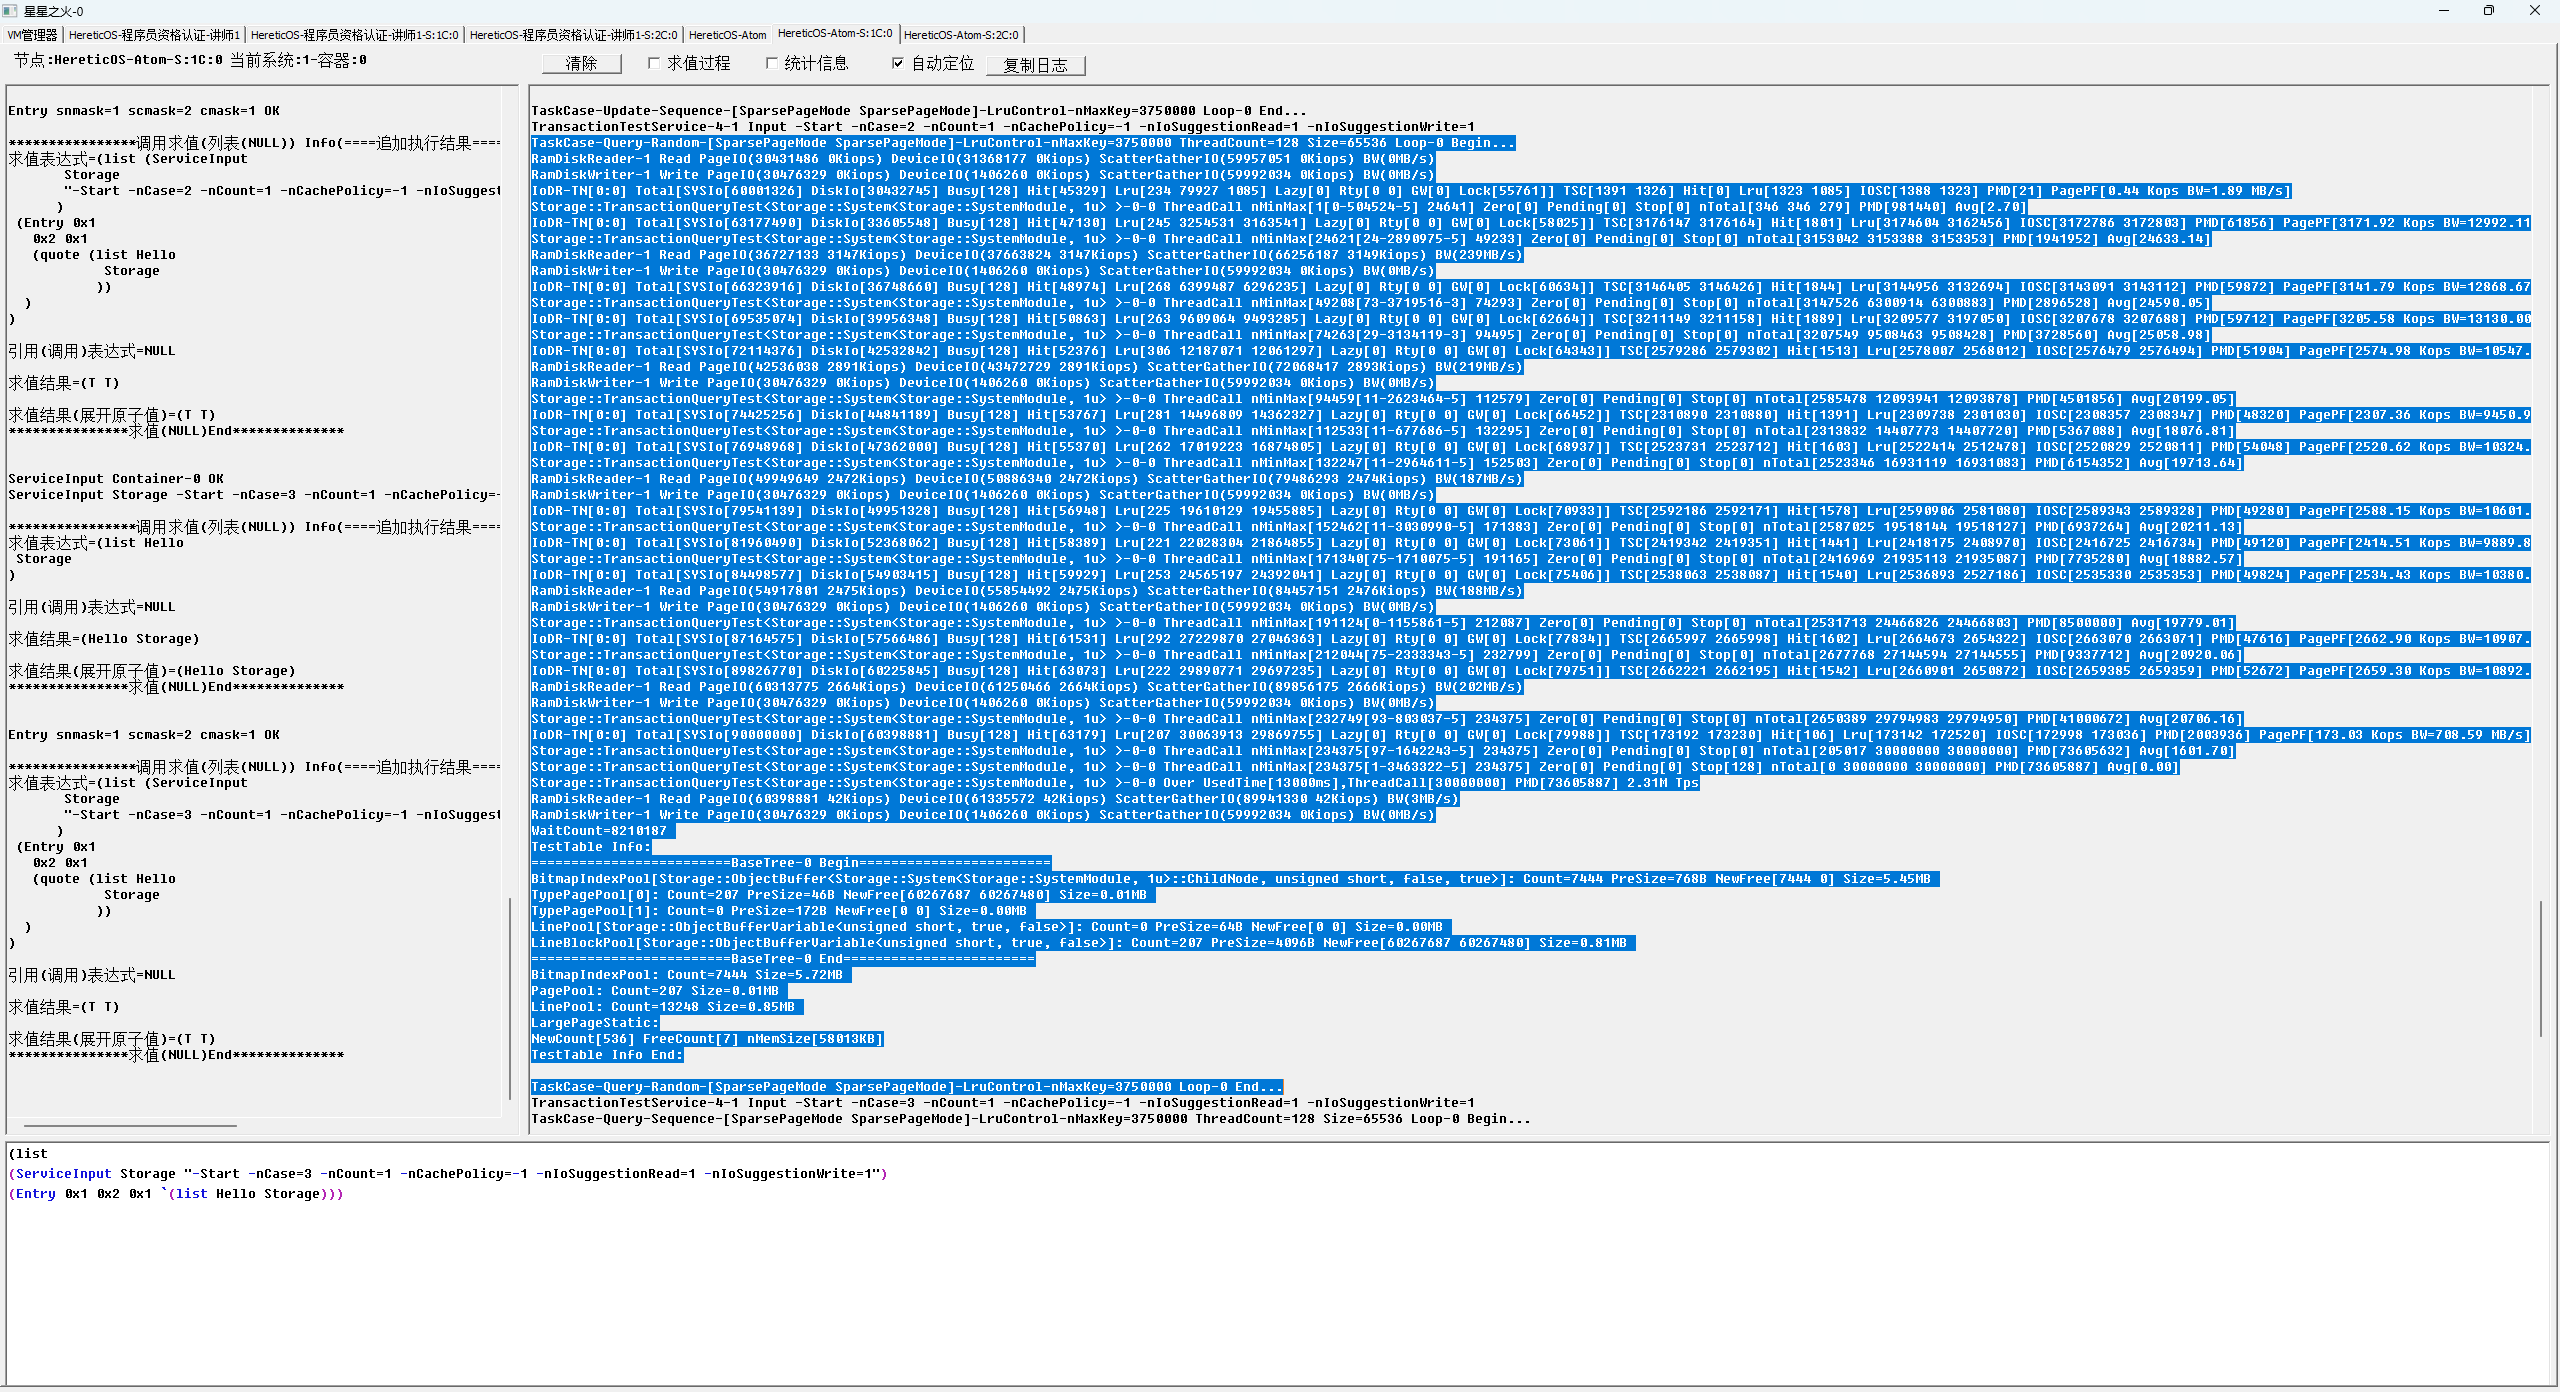The image size is (2560, 1392).
Task: Click the WaitCount=8210187 log line
Action: click(600, 831)
